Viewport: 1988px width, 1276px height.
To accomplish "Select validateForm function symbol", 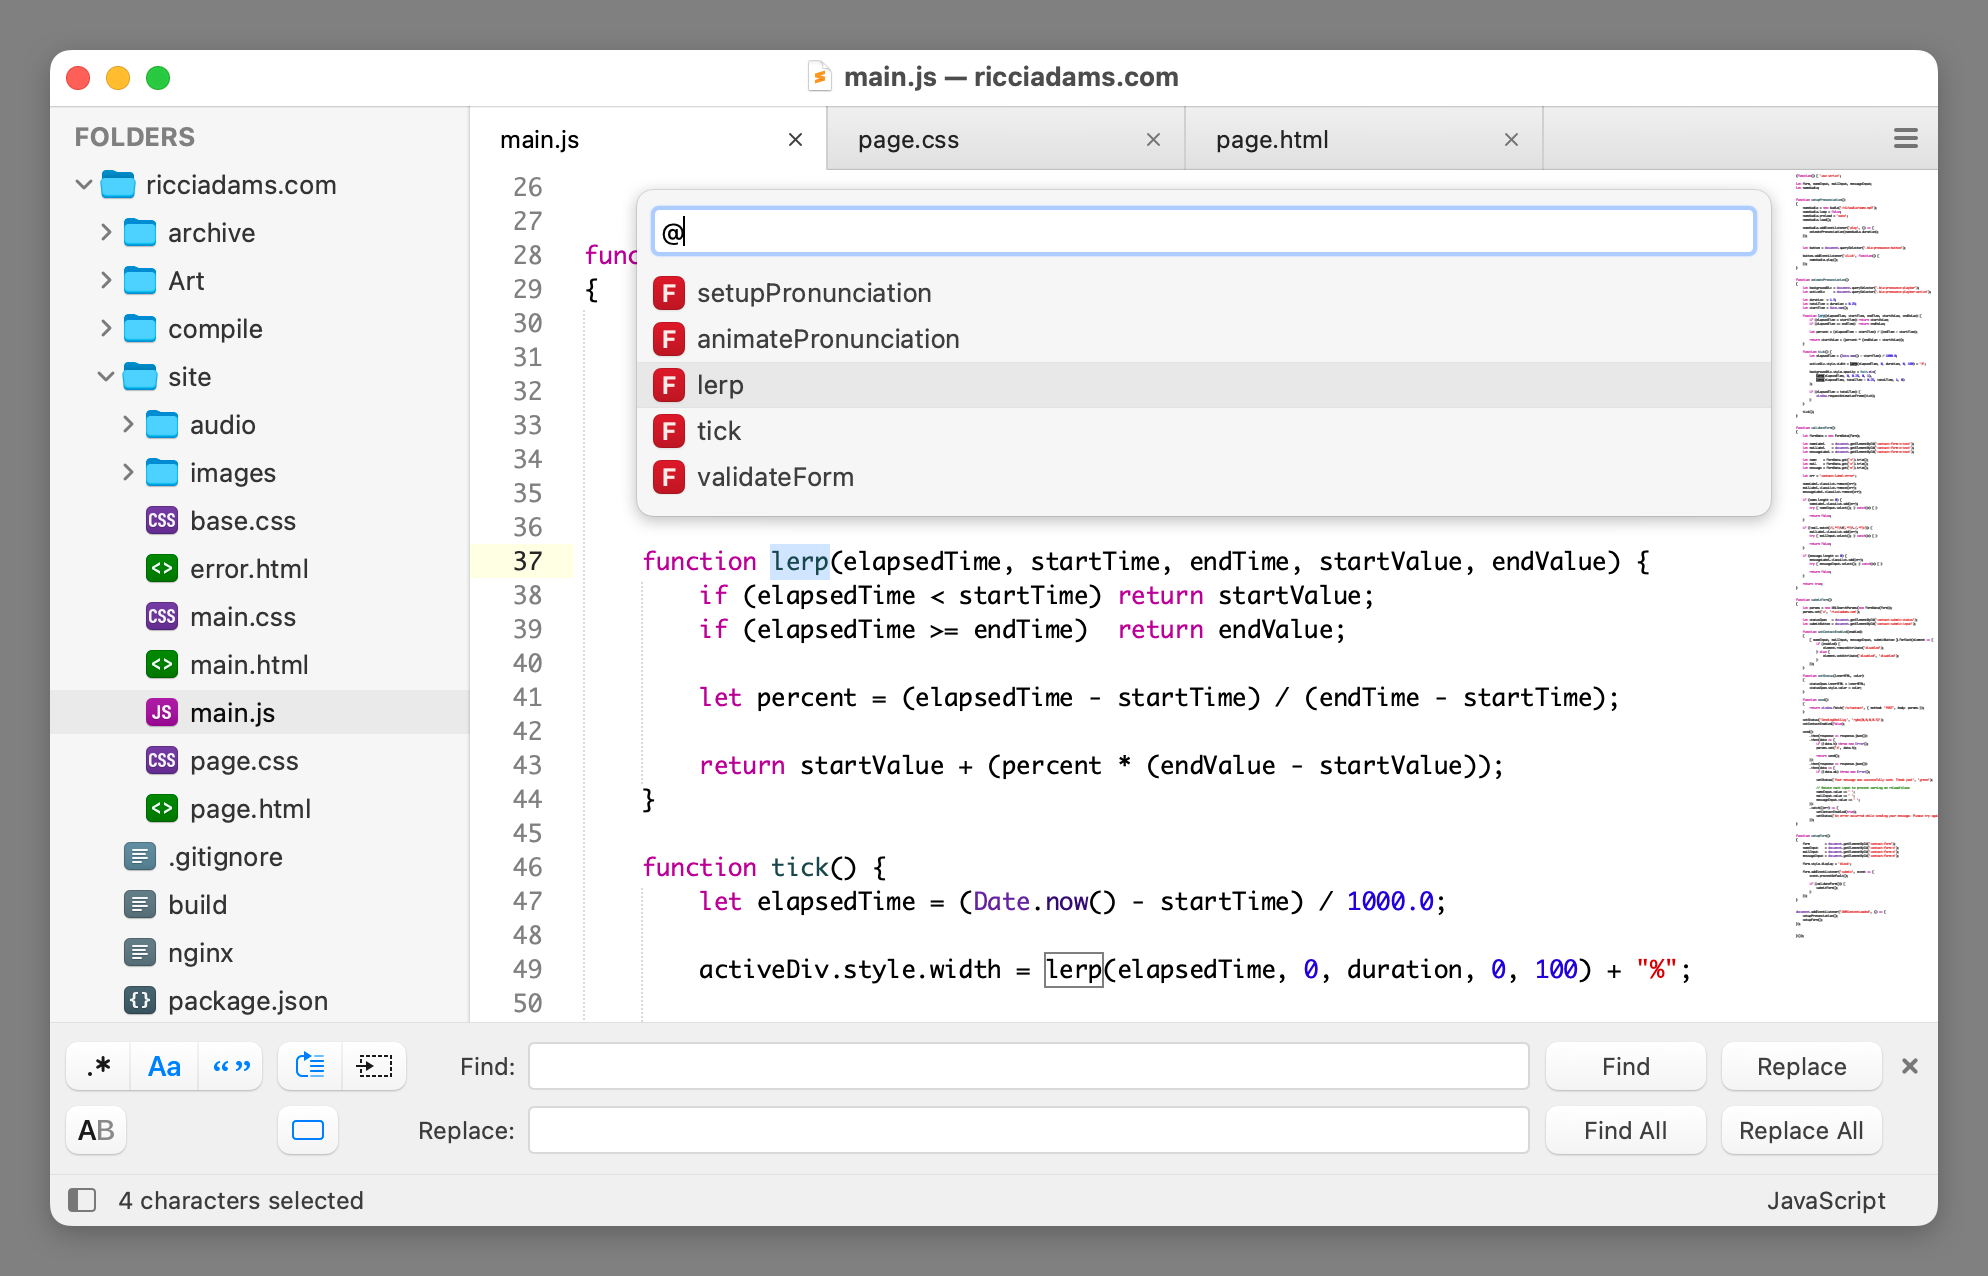I will pyautogui.click(x=775, y=477).
